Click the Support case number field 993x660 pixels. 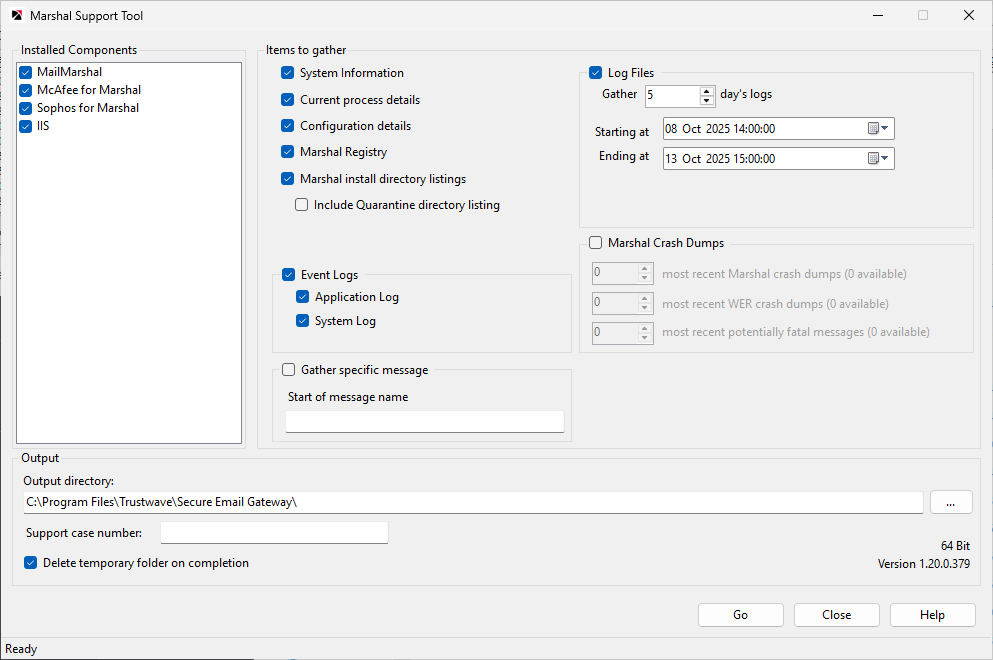coord(274,533)
